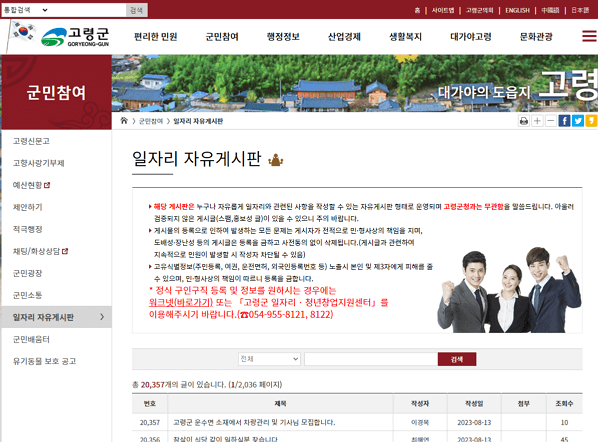This screenshot has height=442, width=598.
Task: Open 고령신문고 in sidebar
Action: coord(31,141)
